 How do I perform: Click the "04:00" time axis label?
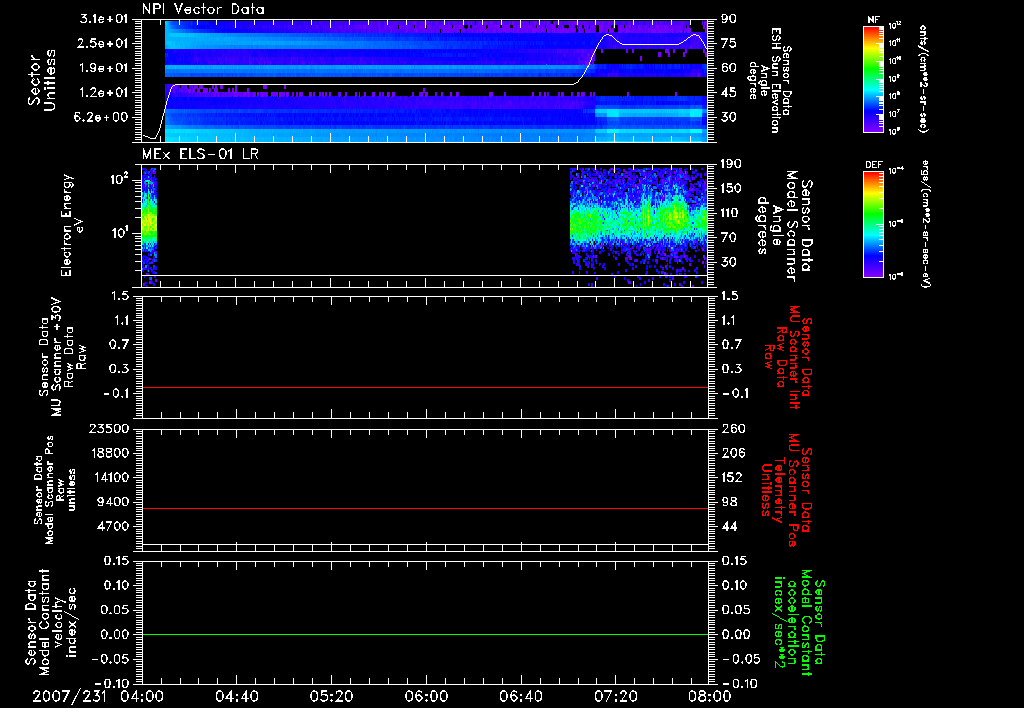(x=142, y=696)
